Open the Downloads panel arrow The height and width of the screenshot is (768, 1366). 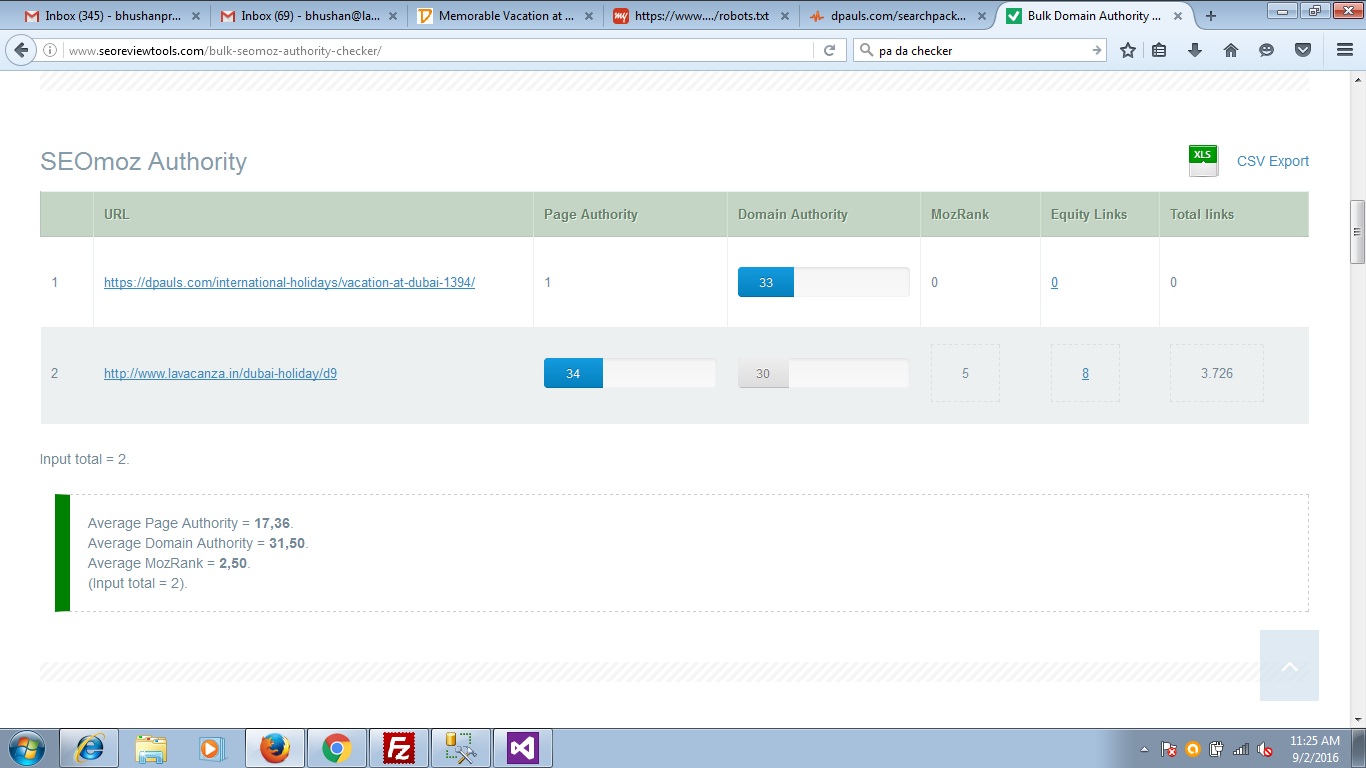point(1194,50)
